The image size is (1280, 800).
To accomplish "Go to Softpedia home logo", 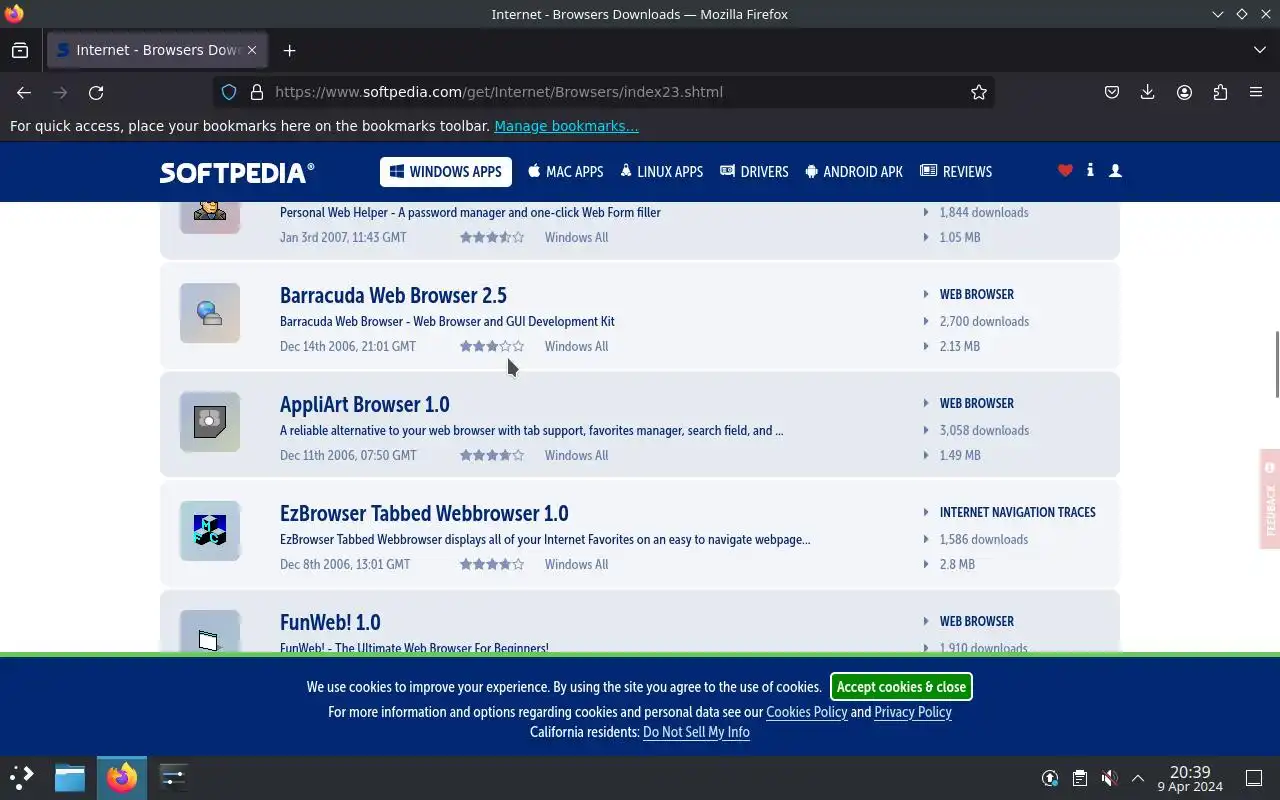I will point(237,172).
